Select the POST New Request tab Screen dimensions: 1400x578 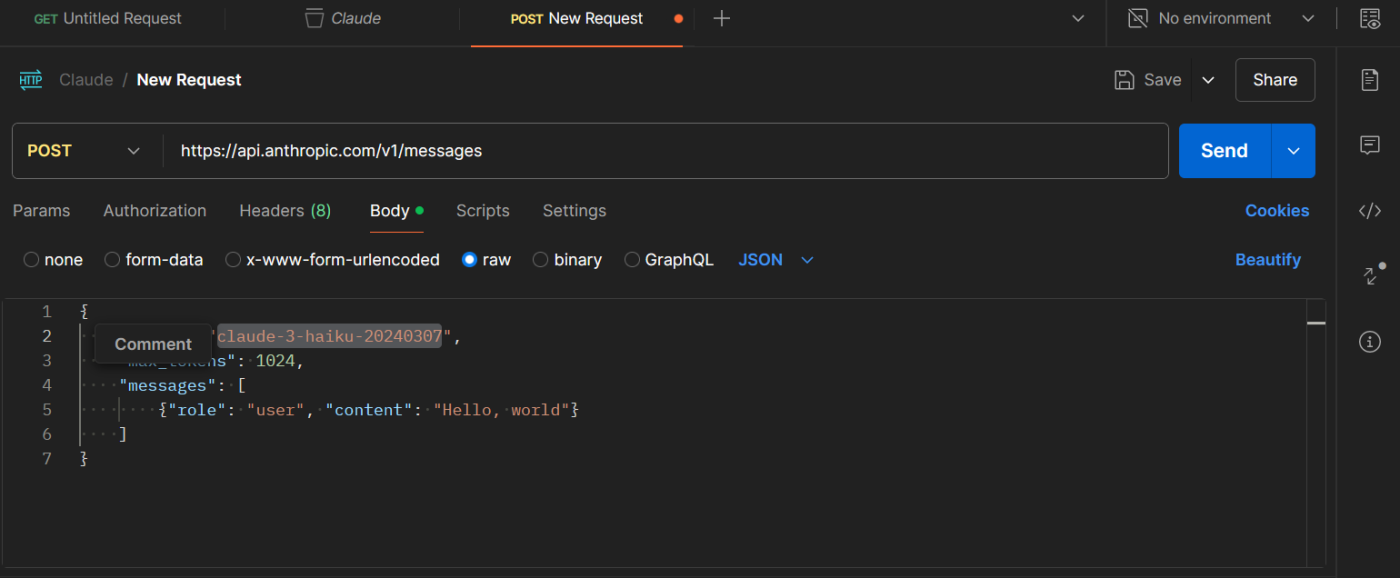tap(577, 18)
